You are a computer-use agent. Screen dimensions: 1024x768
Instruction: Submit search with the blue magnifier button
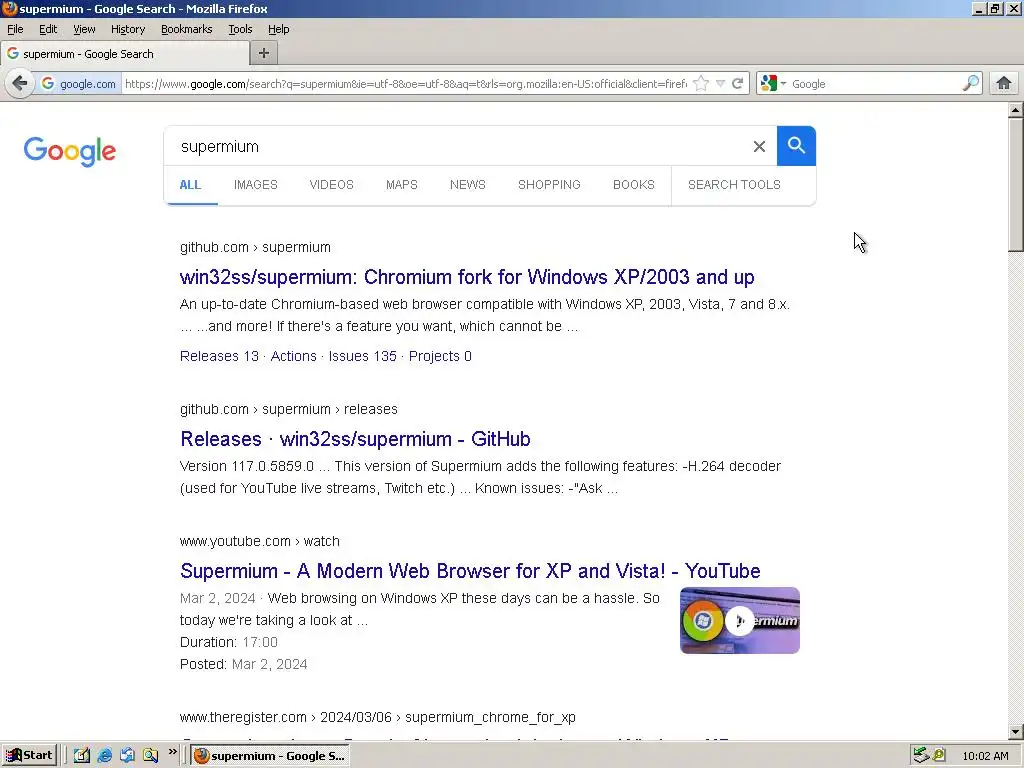[x=796, y=146]
